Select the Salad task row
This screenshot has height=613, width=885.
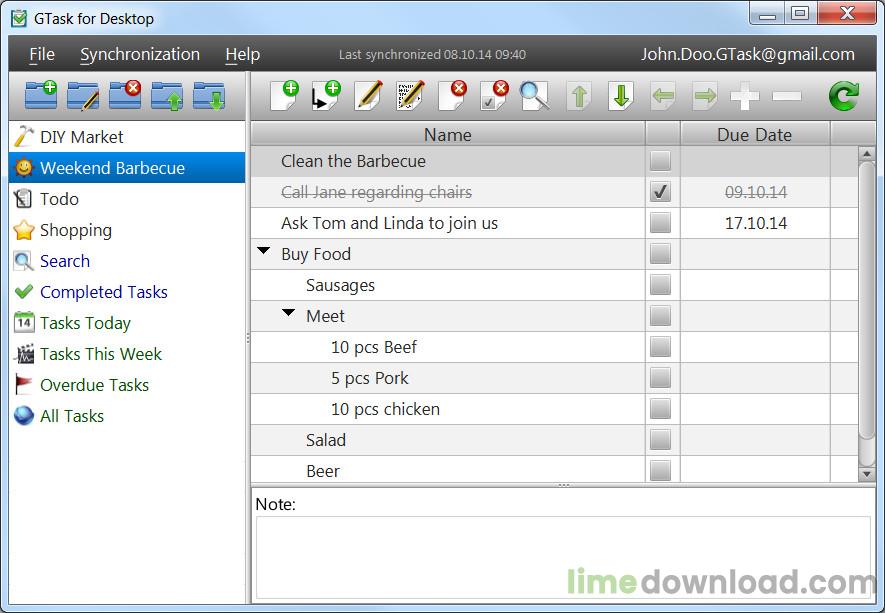tap(554, 440)
